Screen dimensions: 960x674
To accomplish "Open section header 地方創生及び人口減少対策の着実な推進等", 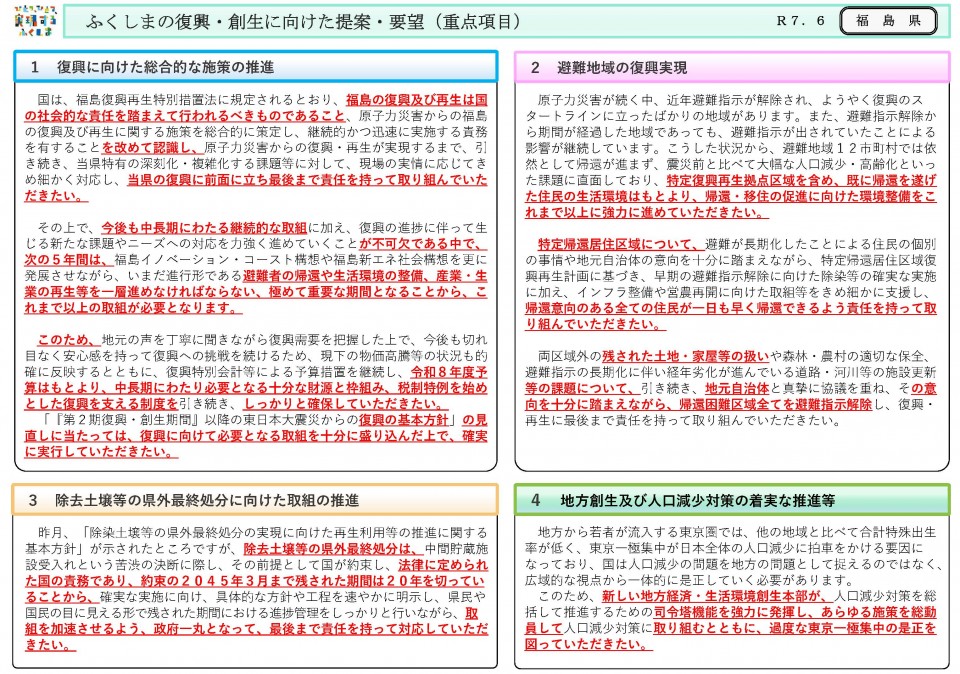I will 683,499.
